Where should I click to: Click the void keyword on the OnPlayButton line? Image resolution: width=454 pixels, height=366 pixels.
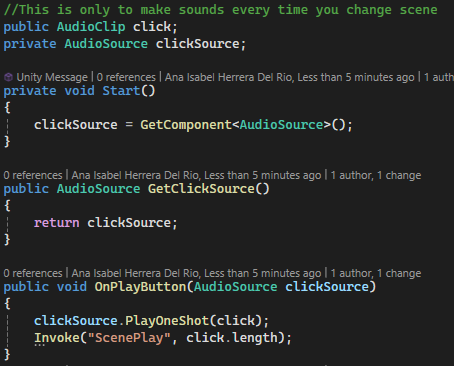pyautogui.click(x=72, y=287)
